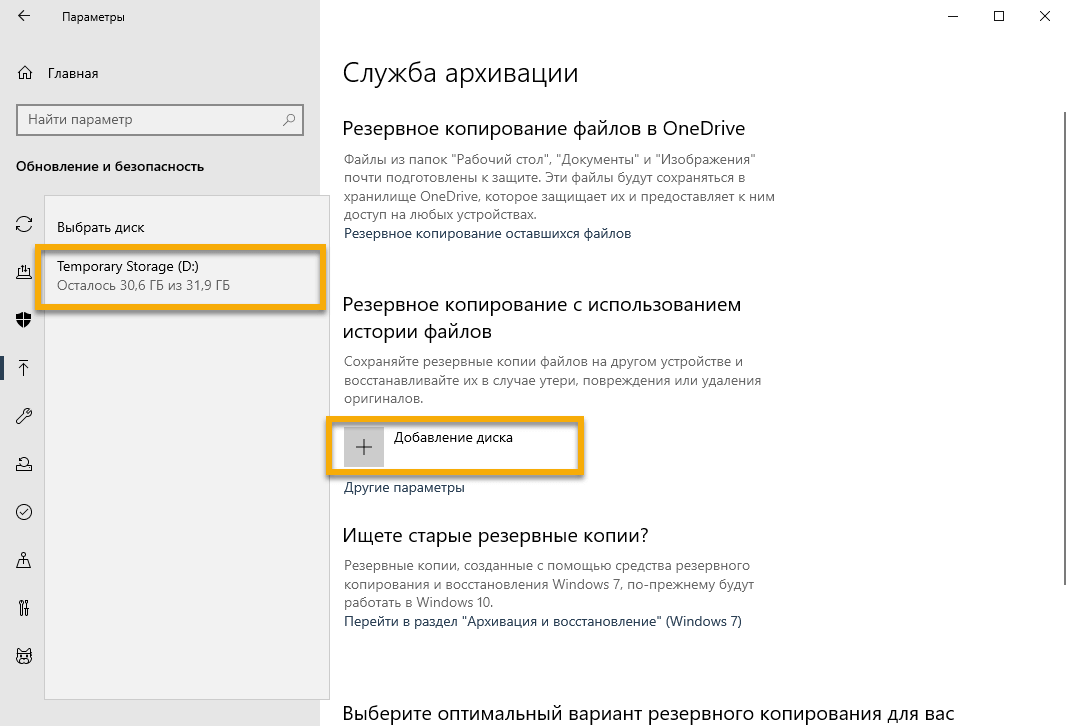This screenshot has width=1068, height=726.
Task: Click the Обновление и безопасность heading
Action: pyautogui.click(x=110, y=167)
